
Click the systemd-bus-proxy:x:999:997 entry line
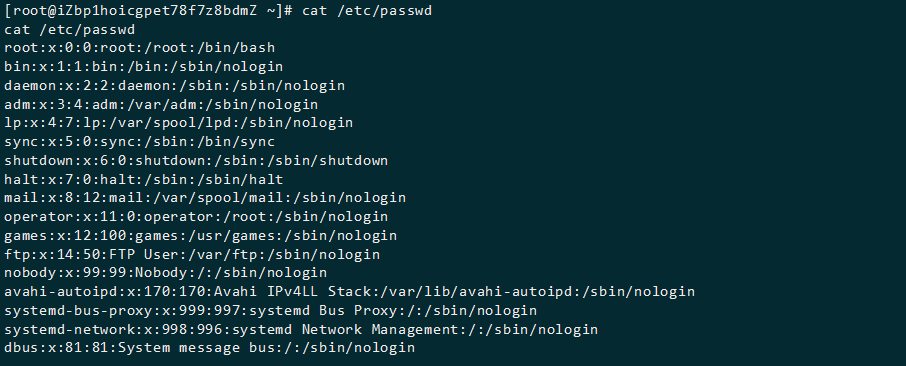[x=270, y=310]
